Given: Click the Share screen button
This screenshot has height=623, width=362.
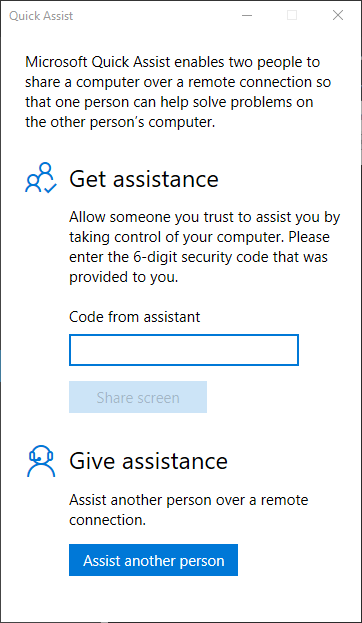Looking at the screenshot, I should point(138,397).
